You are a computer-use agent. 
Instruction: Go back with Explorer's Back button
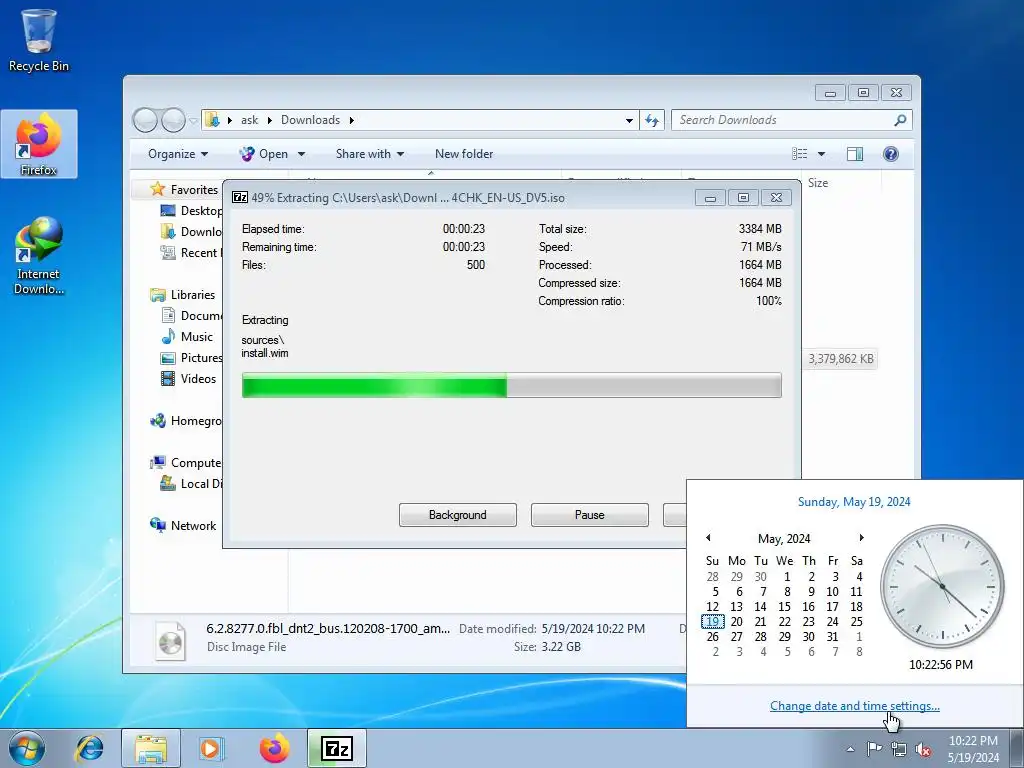click(145, 120)
